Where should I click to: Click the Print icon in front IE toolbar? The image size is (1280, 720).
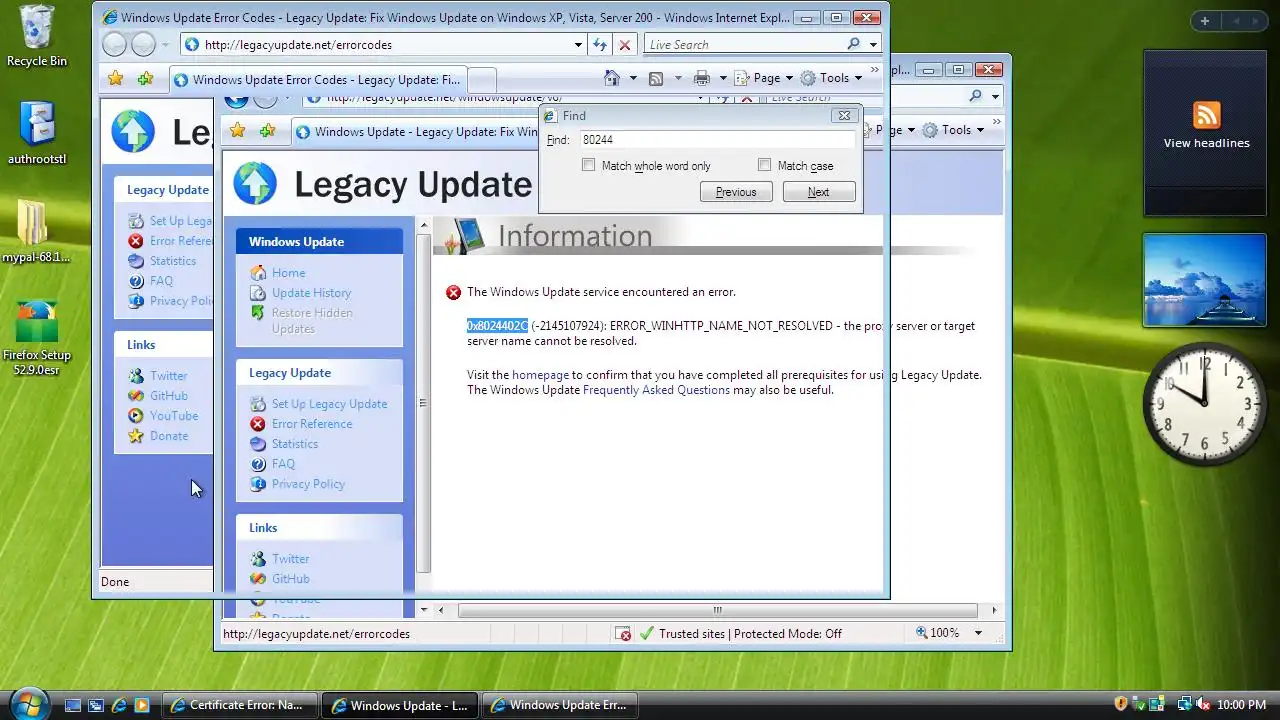point(702,78)
